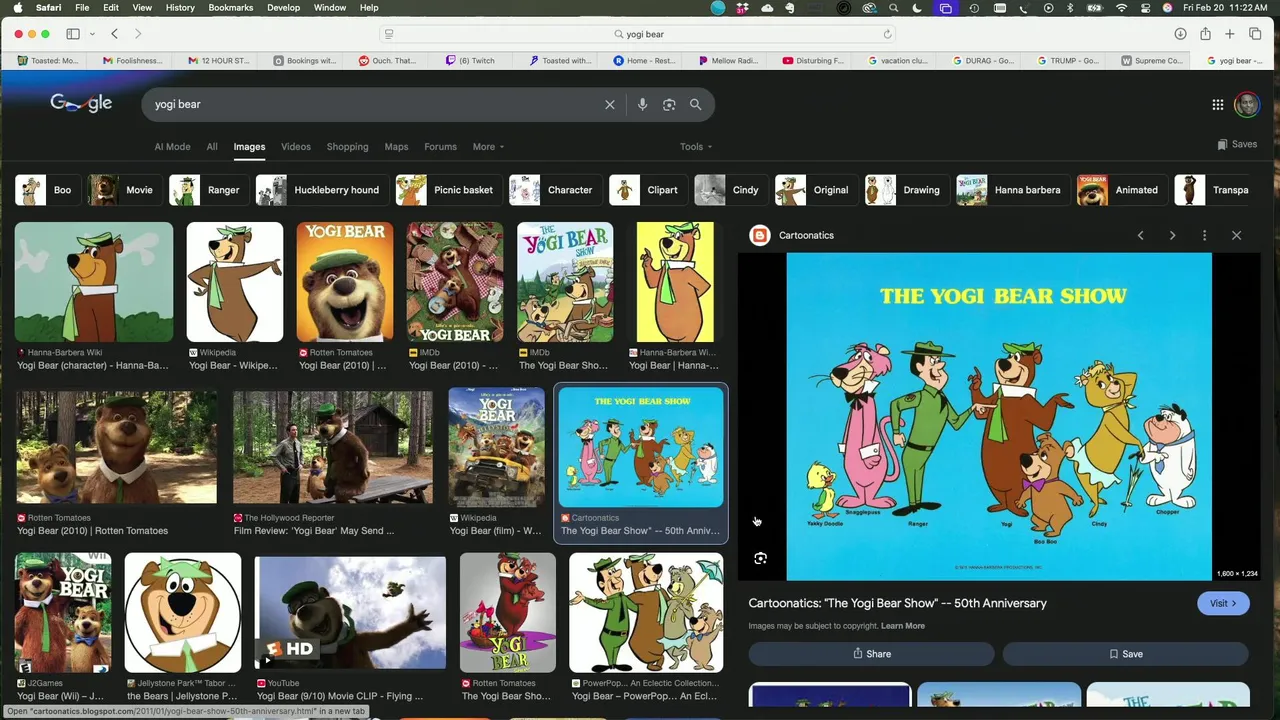The width and height of the screenshot is (1280, 720).
Task: Click the Visit button
Action: [1223, 603]
